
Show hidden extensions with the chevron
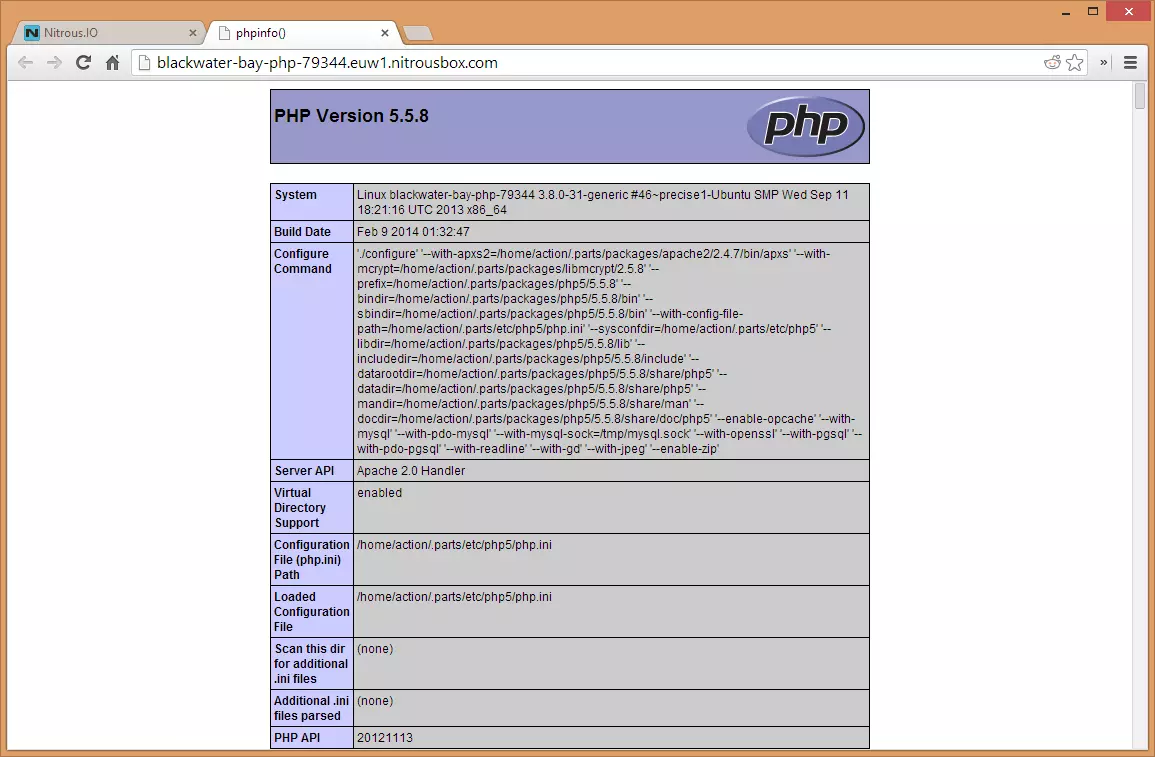coord(1103,63)
